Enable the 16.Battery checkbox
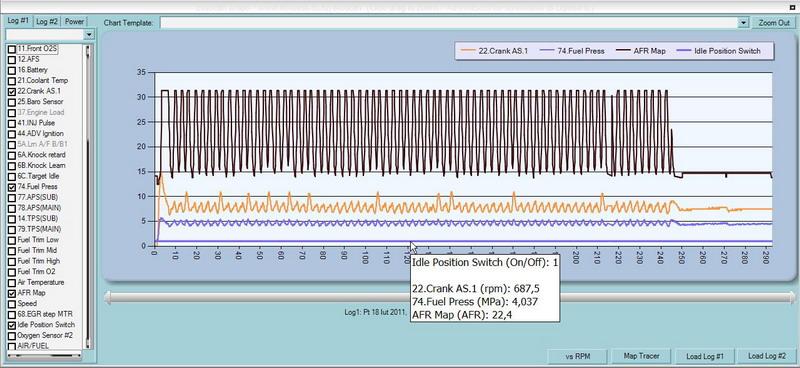Screen dimensions: 800x368 coord(12,70)
